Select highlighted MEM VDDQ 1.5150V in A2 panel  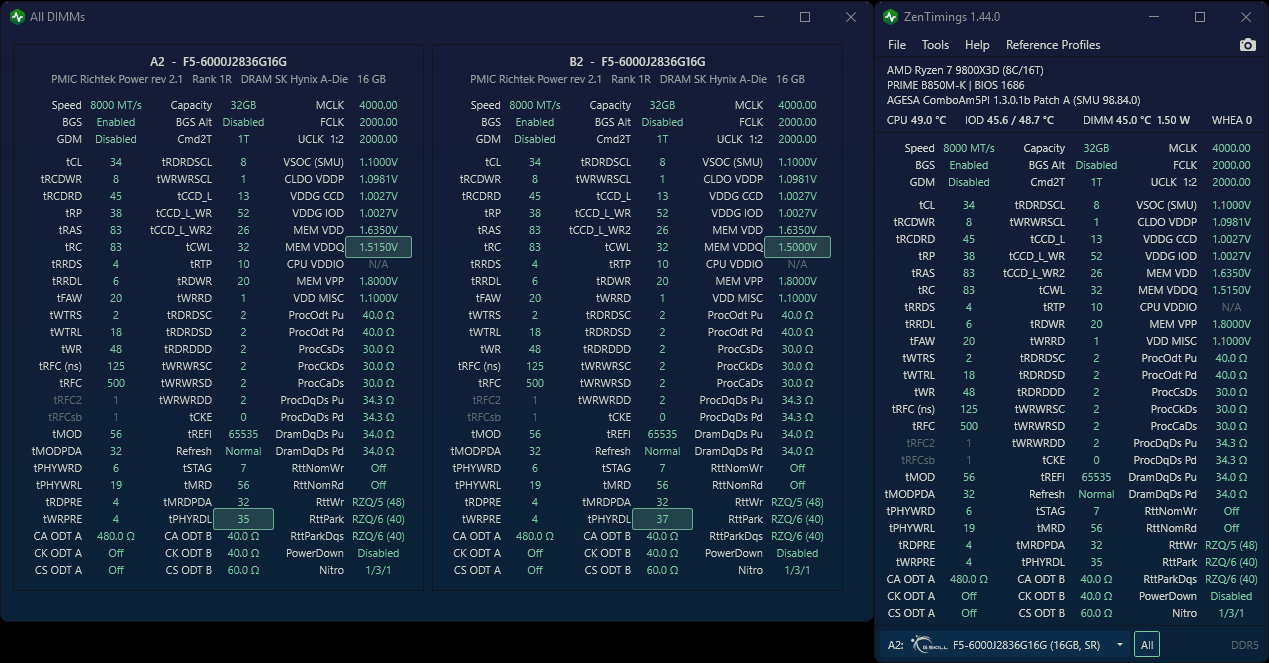point(378,247)
